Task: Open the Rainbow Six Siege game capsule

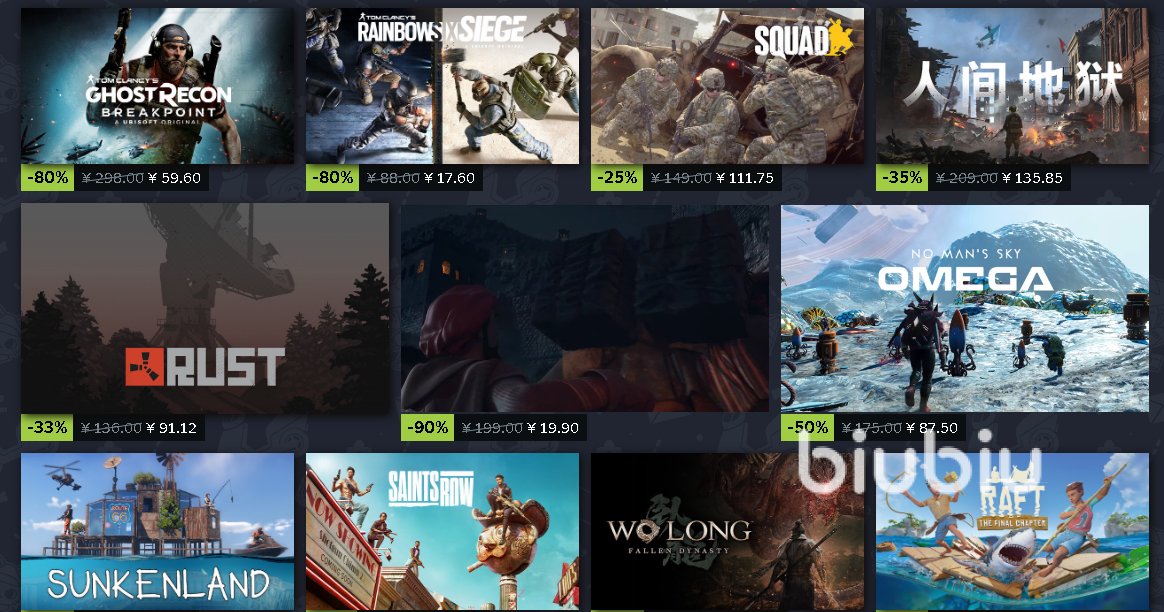Action: click(x=442, y=86)
